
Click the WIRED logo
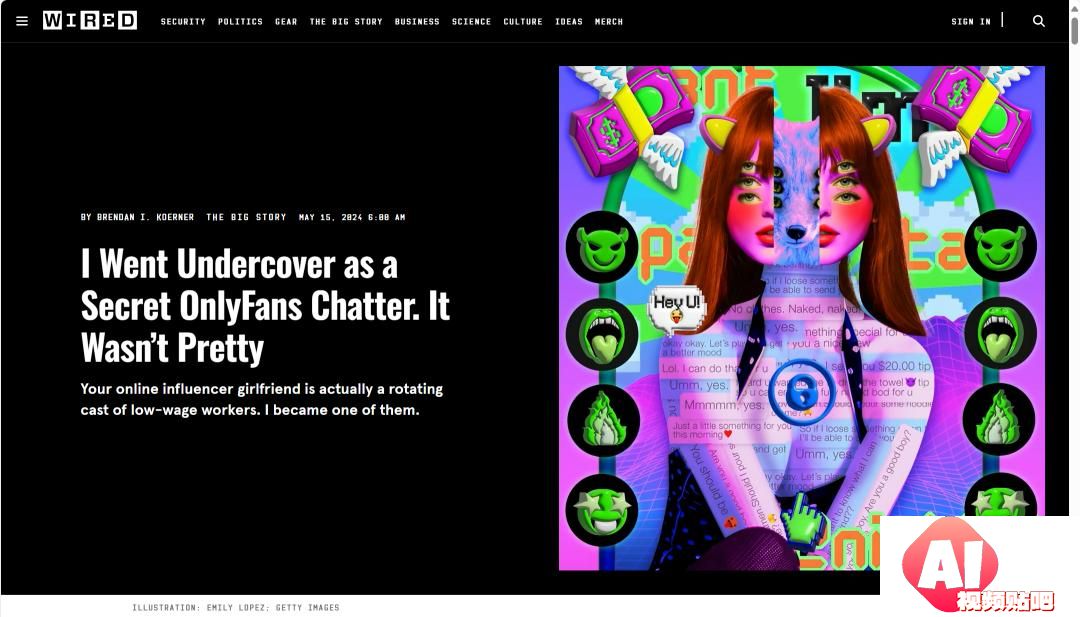[x=90, y=21]
